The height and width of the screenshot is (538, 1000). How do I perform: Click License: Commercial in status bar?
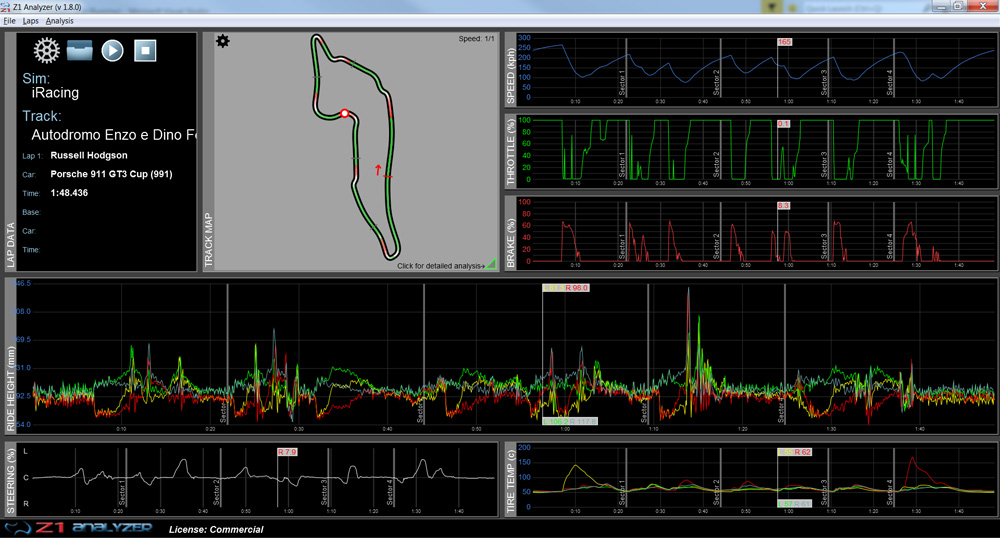216,530
